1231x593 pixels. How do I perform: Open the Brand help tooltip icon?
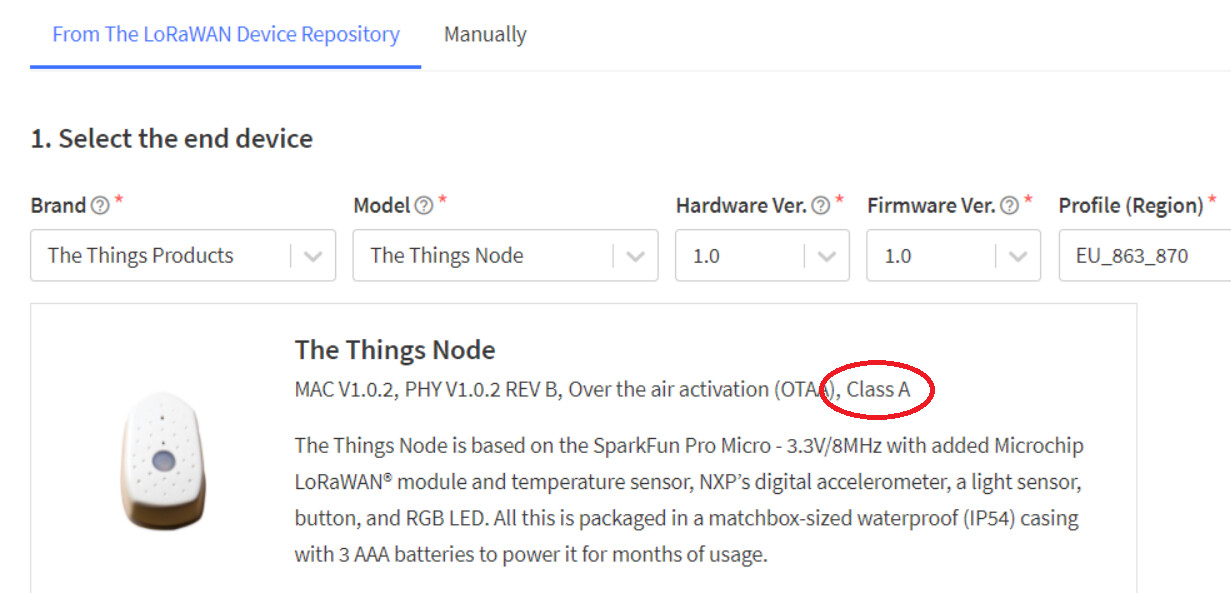pos(100,206)
